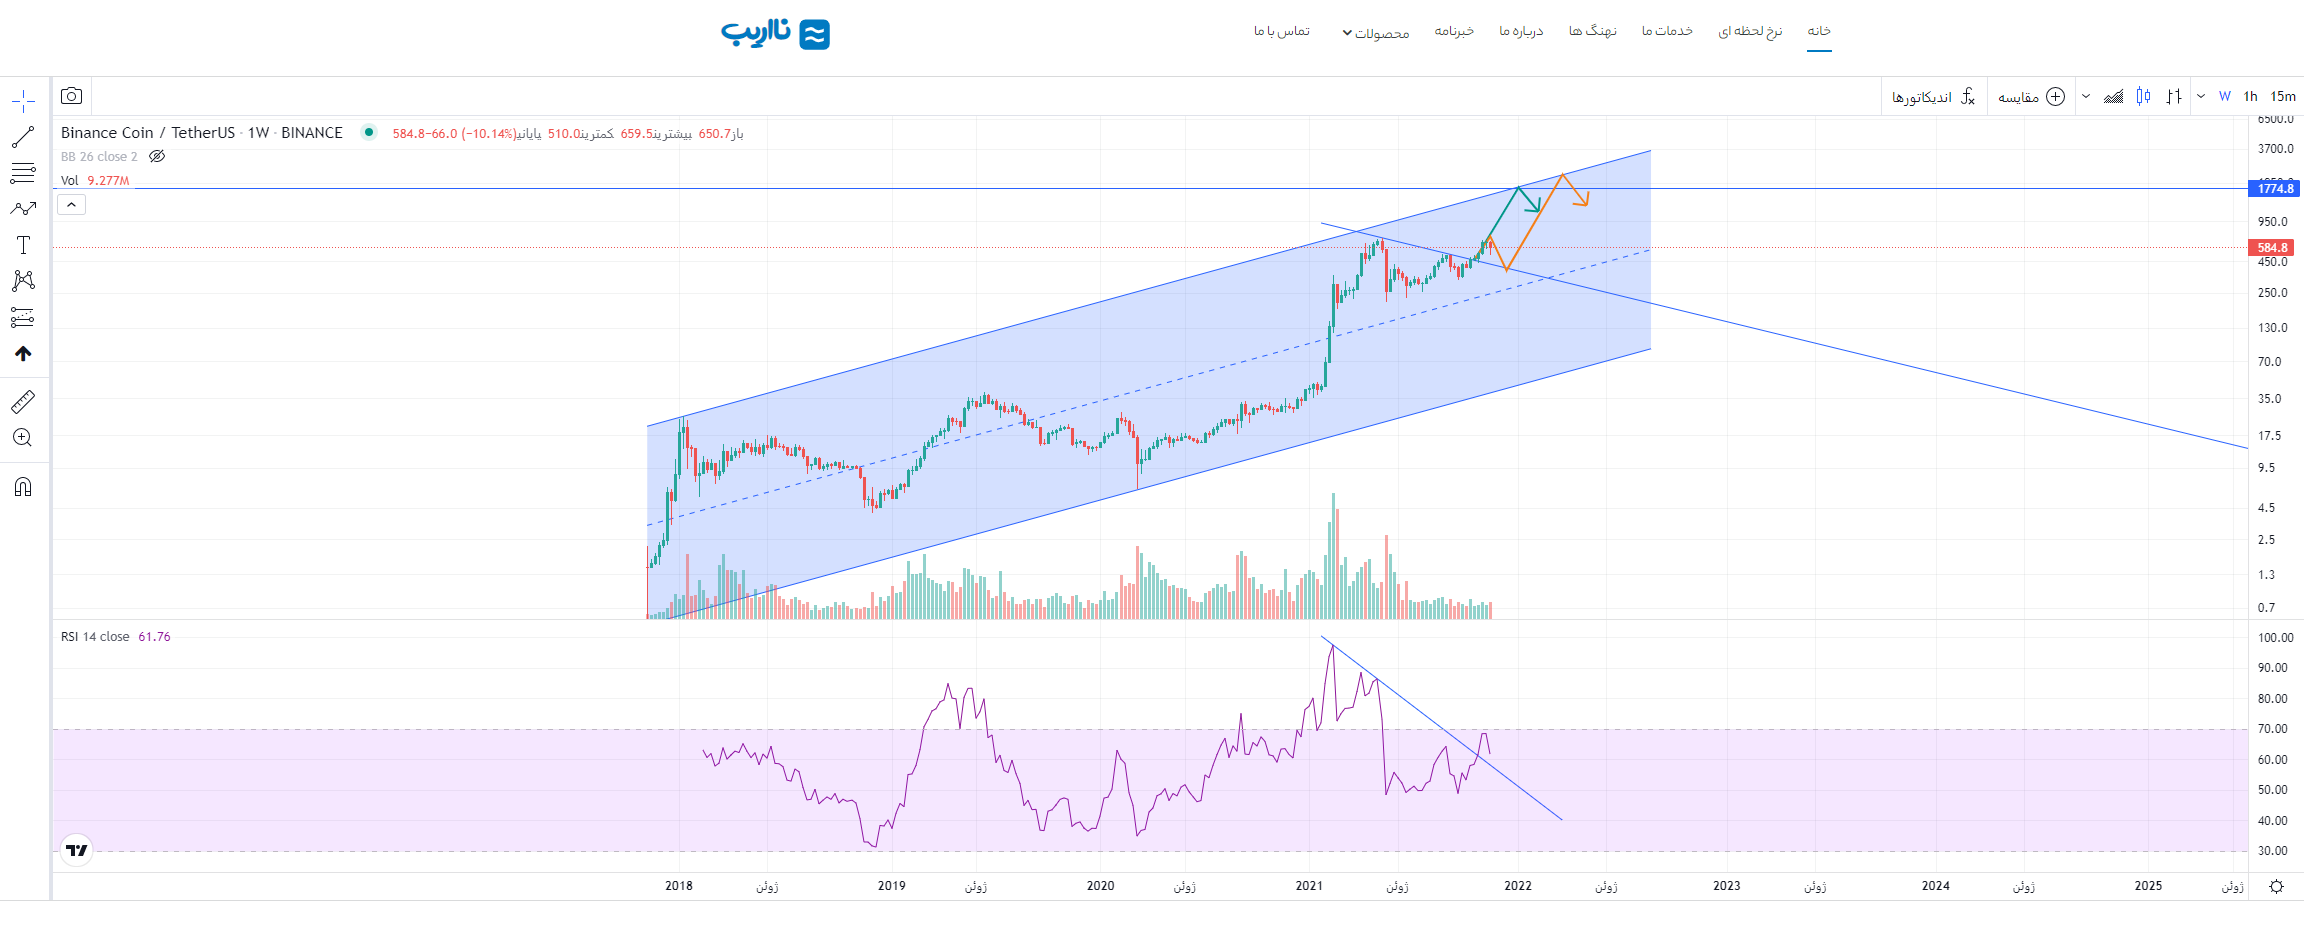The height and width of the screenshot is (927, 2304).
Task: Click the 584.8 current price label
Action: click(x=2271, y=247)
